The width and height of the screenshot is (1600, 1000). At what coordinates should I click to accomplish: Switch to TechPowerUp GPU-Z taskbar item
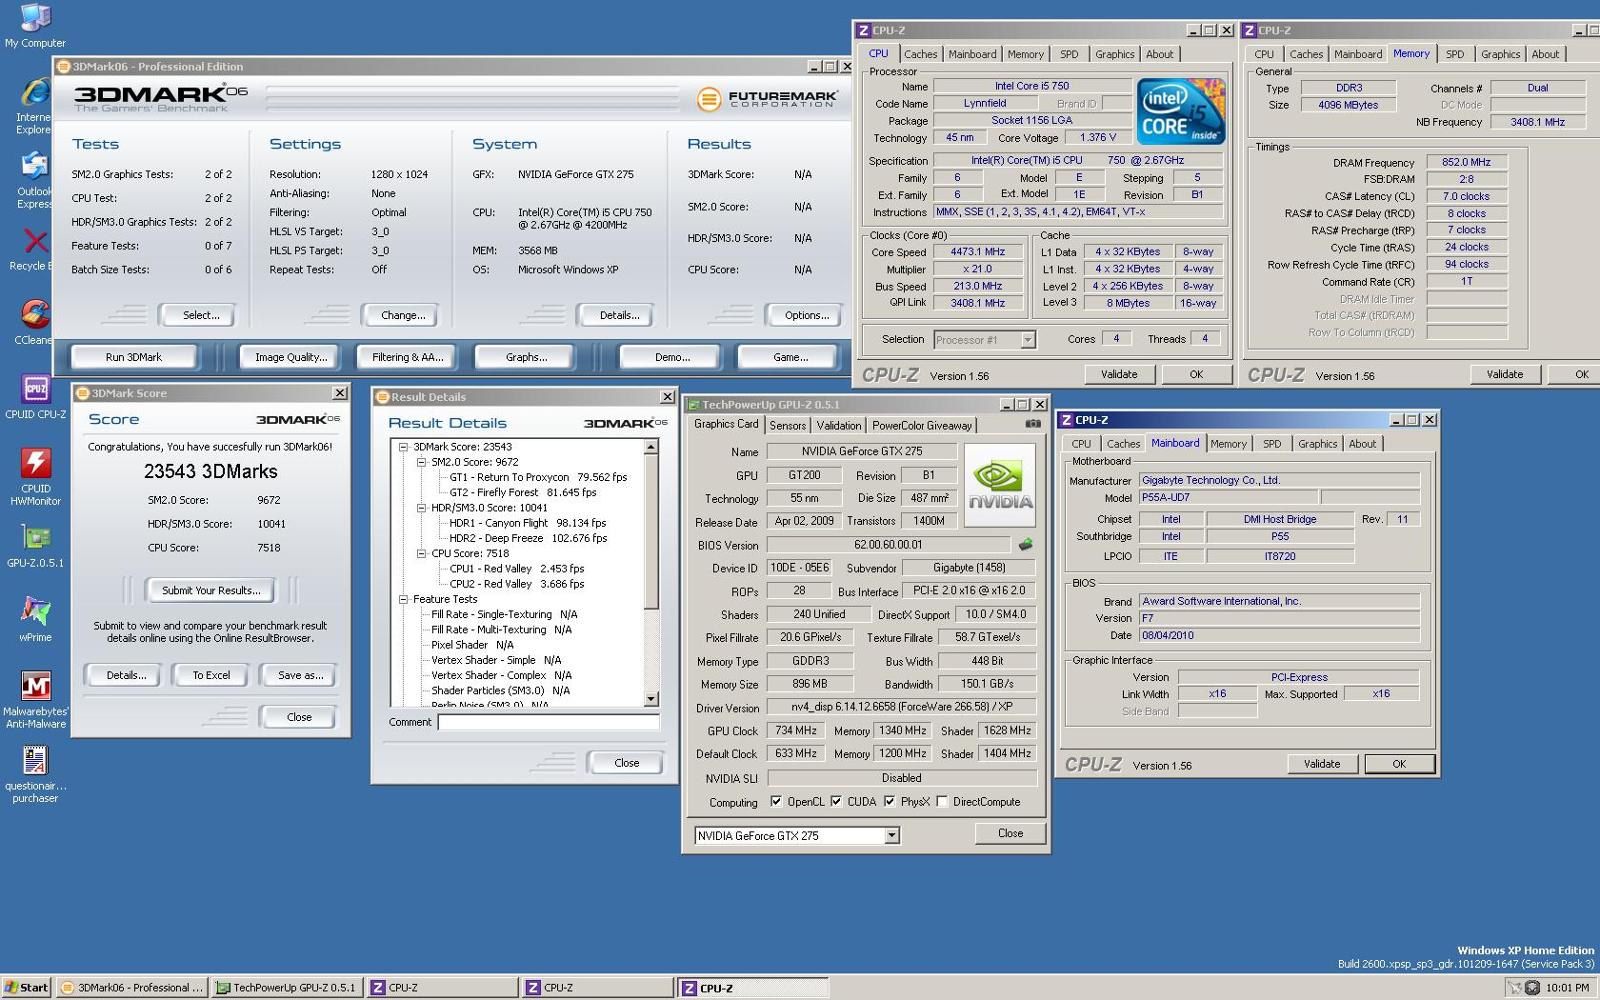coord(287,988)
